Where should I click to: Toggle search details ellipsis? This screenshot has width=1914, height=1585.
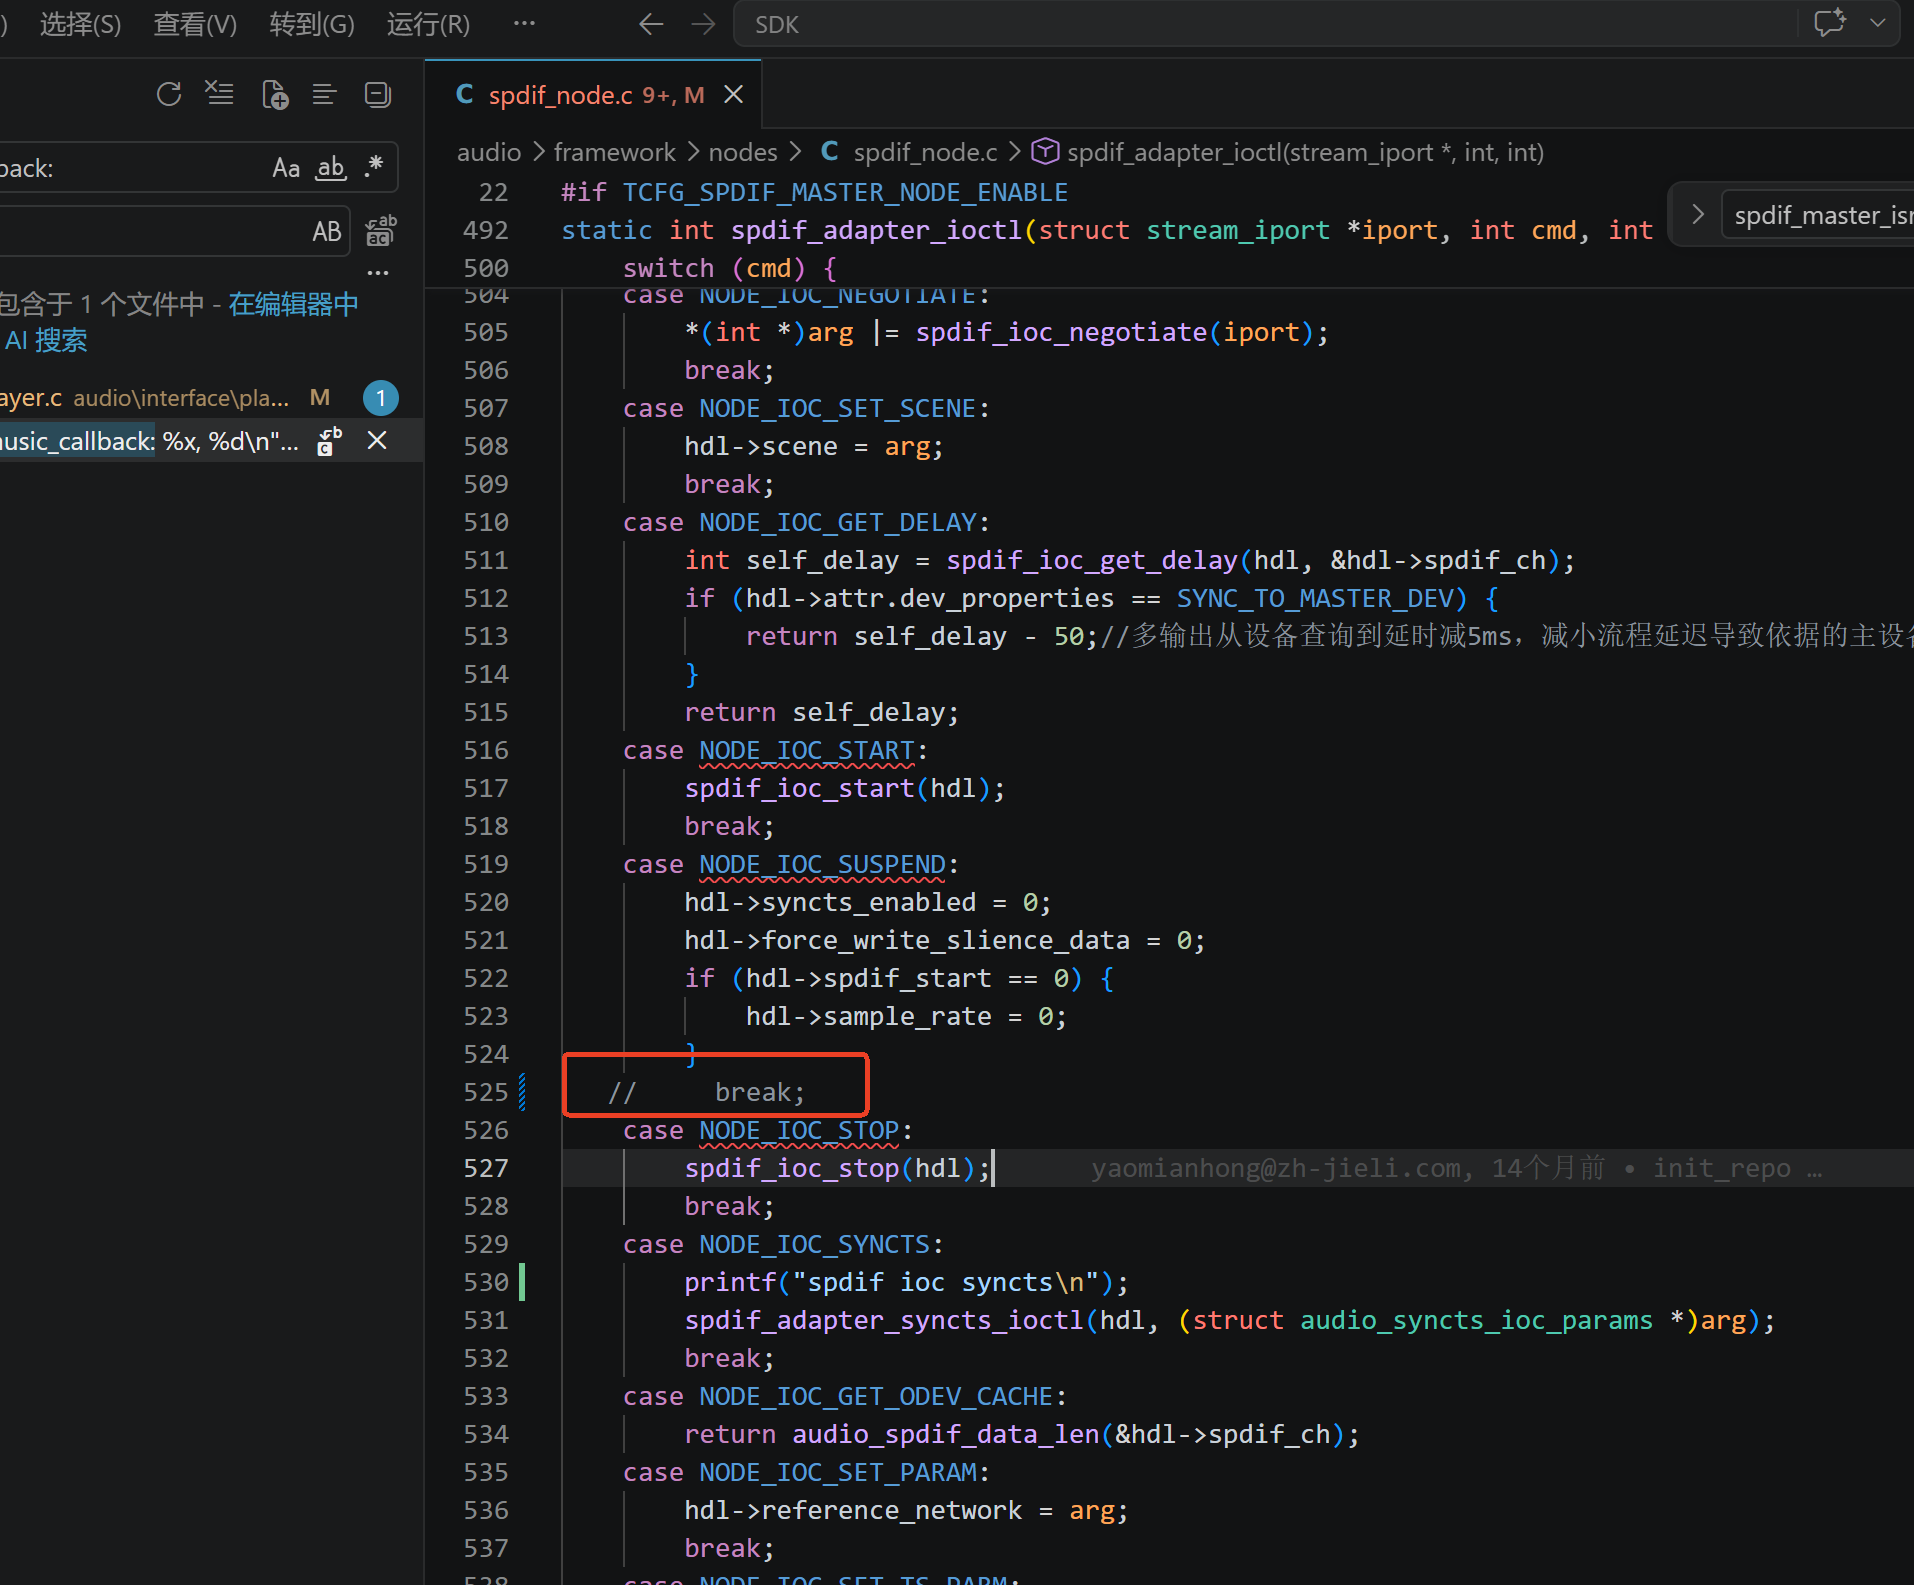(x=378, y=272)
